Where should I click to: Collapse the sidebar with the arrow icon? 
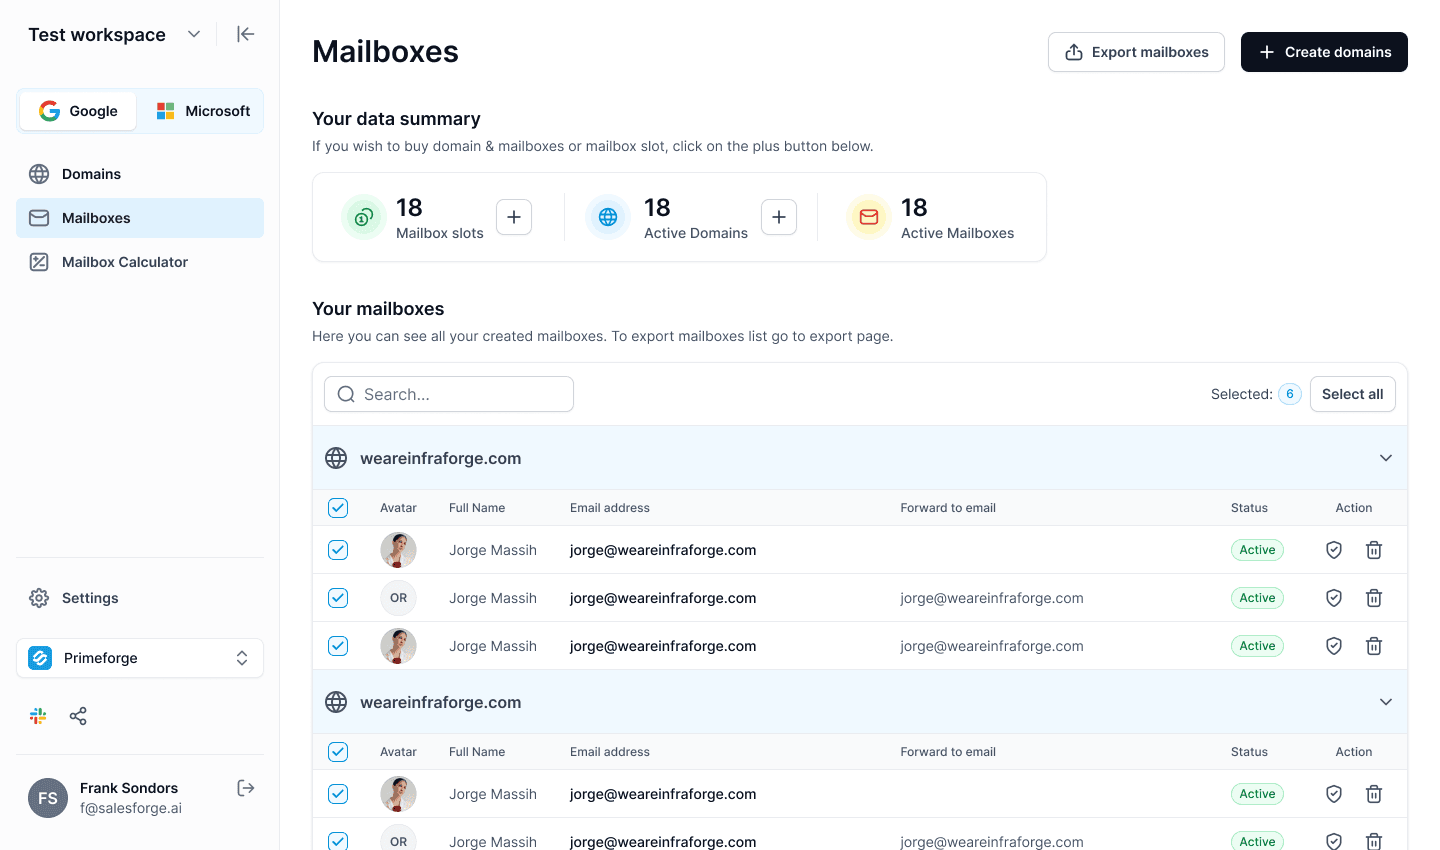[x=245, y=34]
